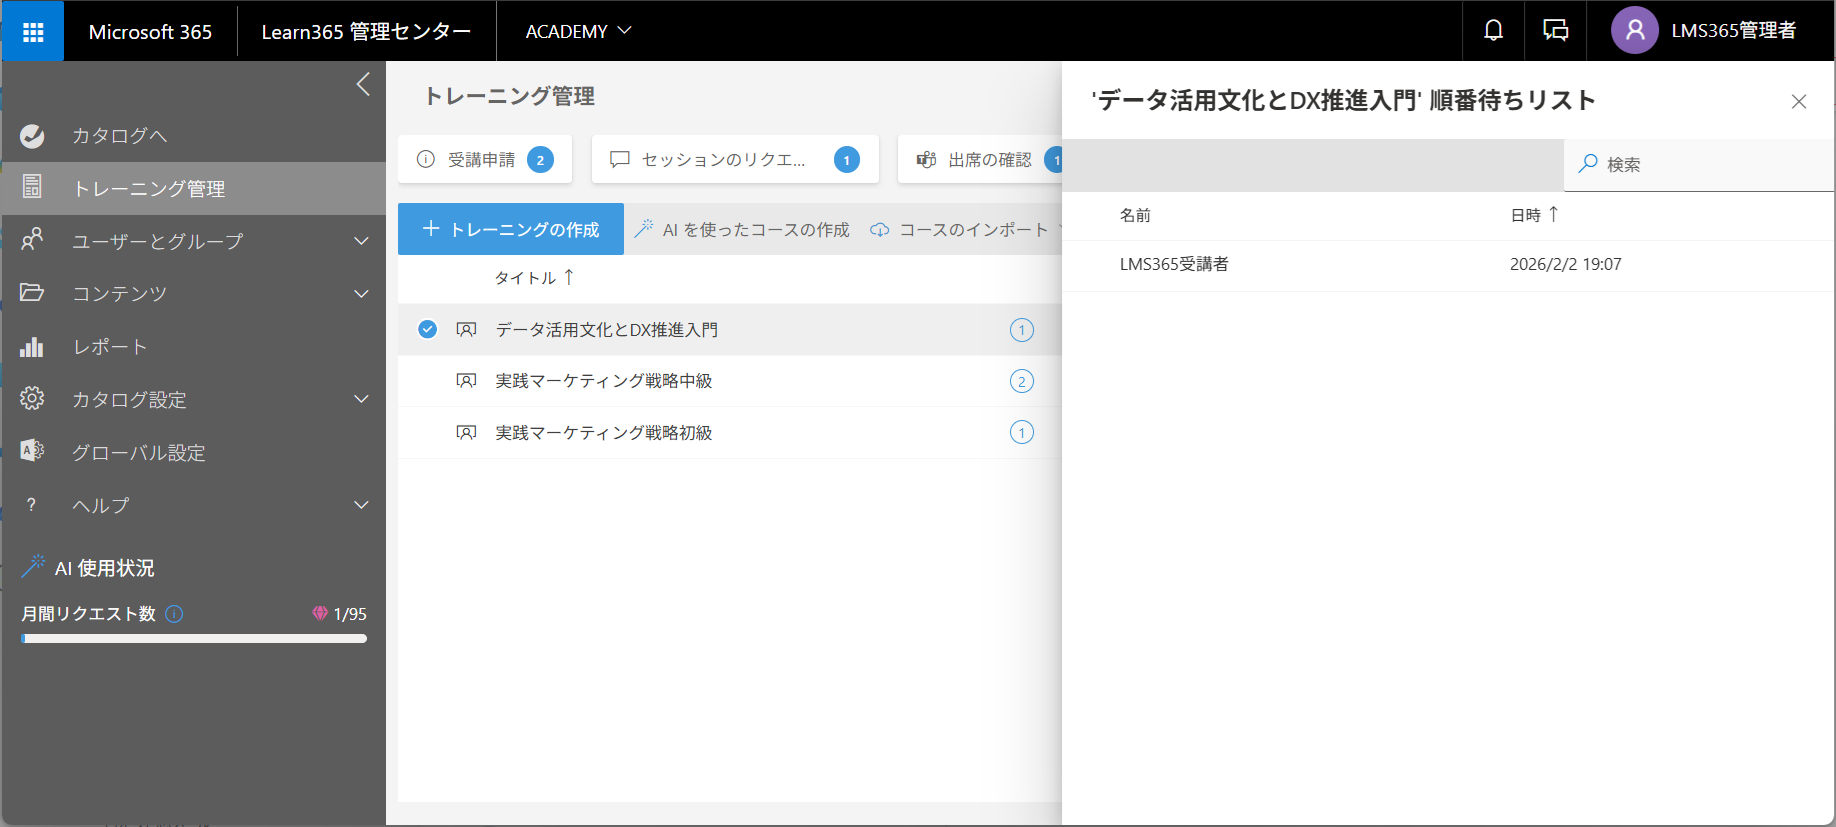Click the トレーニング管理 sidebar icon
Screen dimensions: 1836x827
click(32, 187)
